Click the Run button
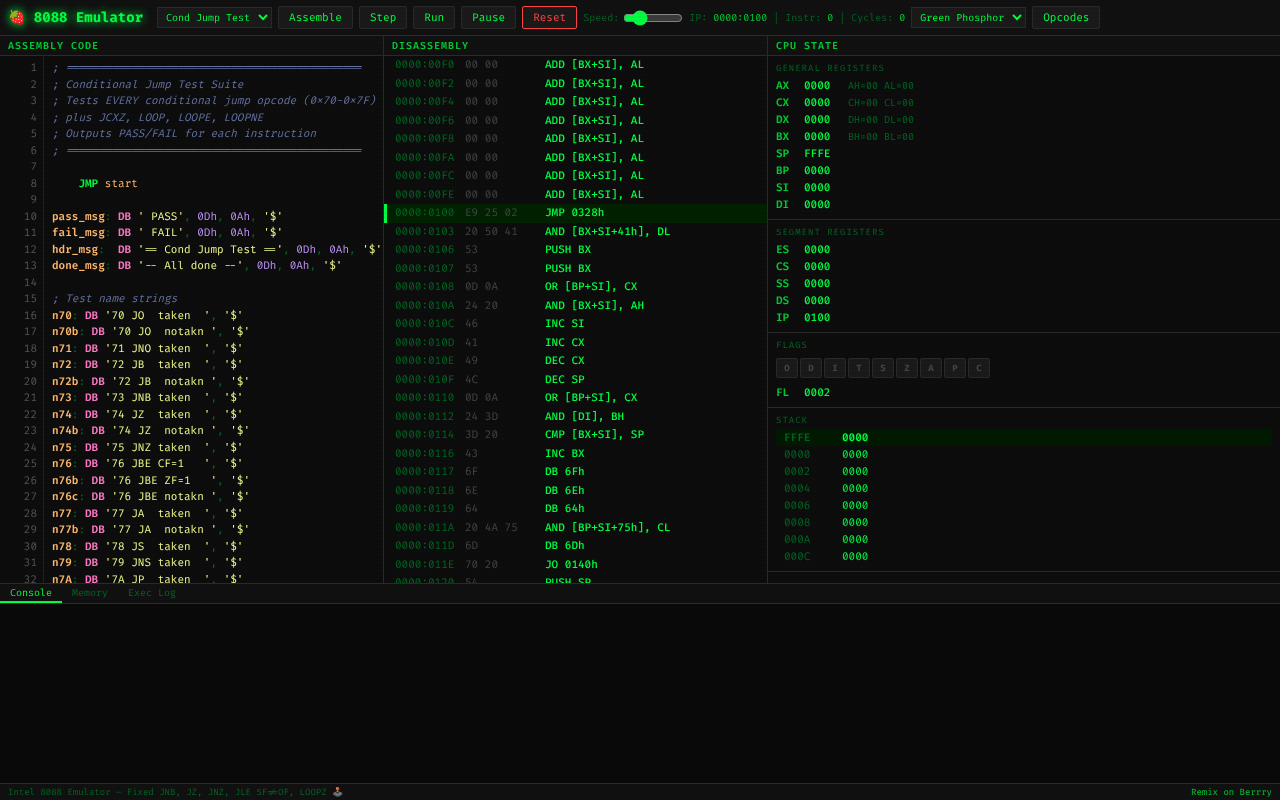Viewport: 1280px width, 800px height. tap(434, 17)
